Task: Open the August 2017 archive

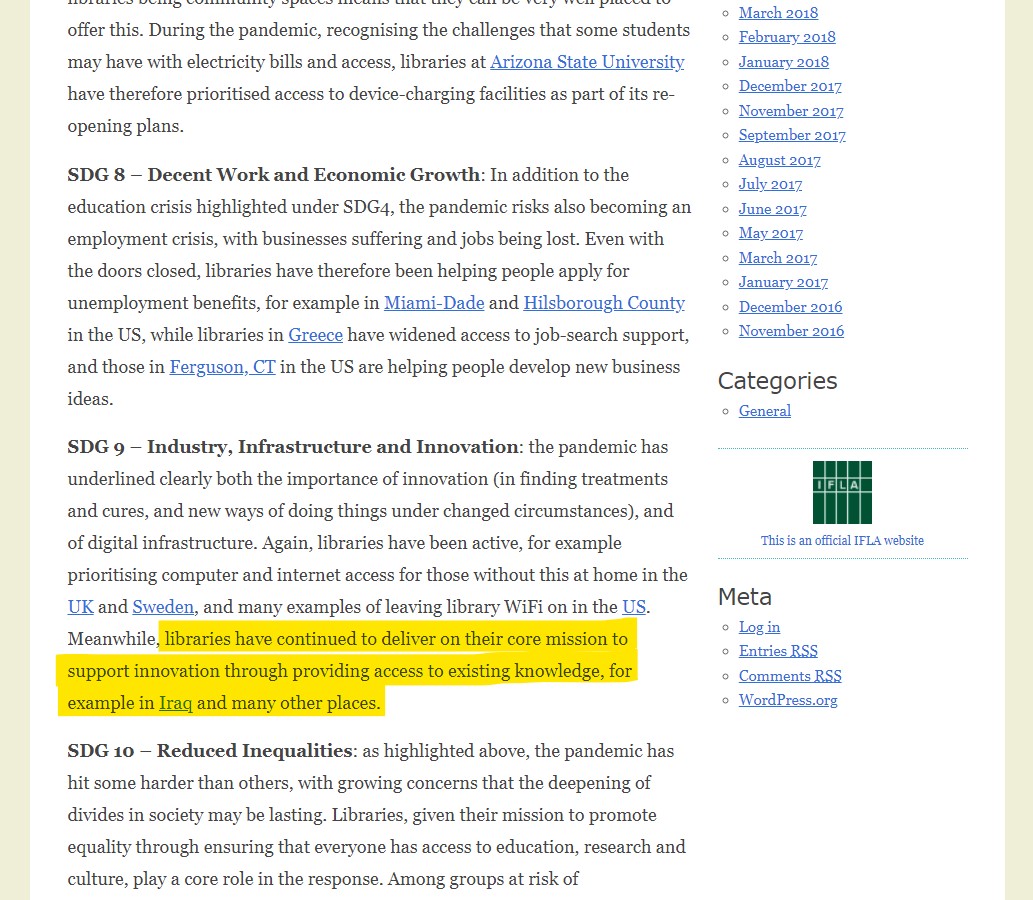Action: tap(780, 160)
